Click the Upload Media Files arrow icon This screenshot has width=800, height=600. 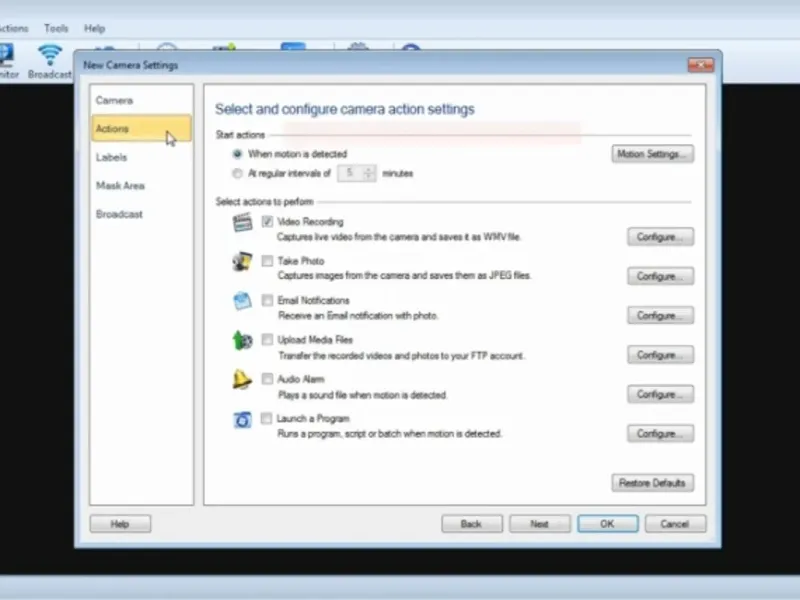(x=242, y=340)
